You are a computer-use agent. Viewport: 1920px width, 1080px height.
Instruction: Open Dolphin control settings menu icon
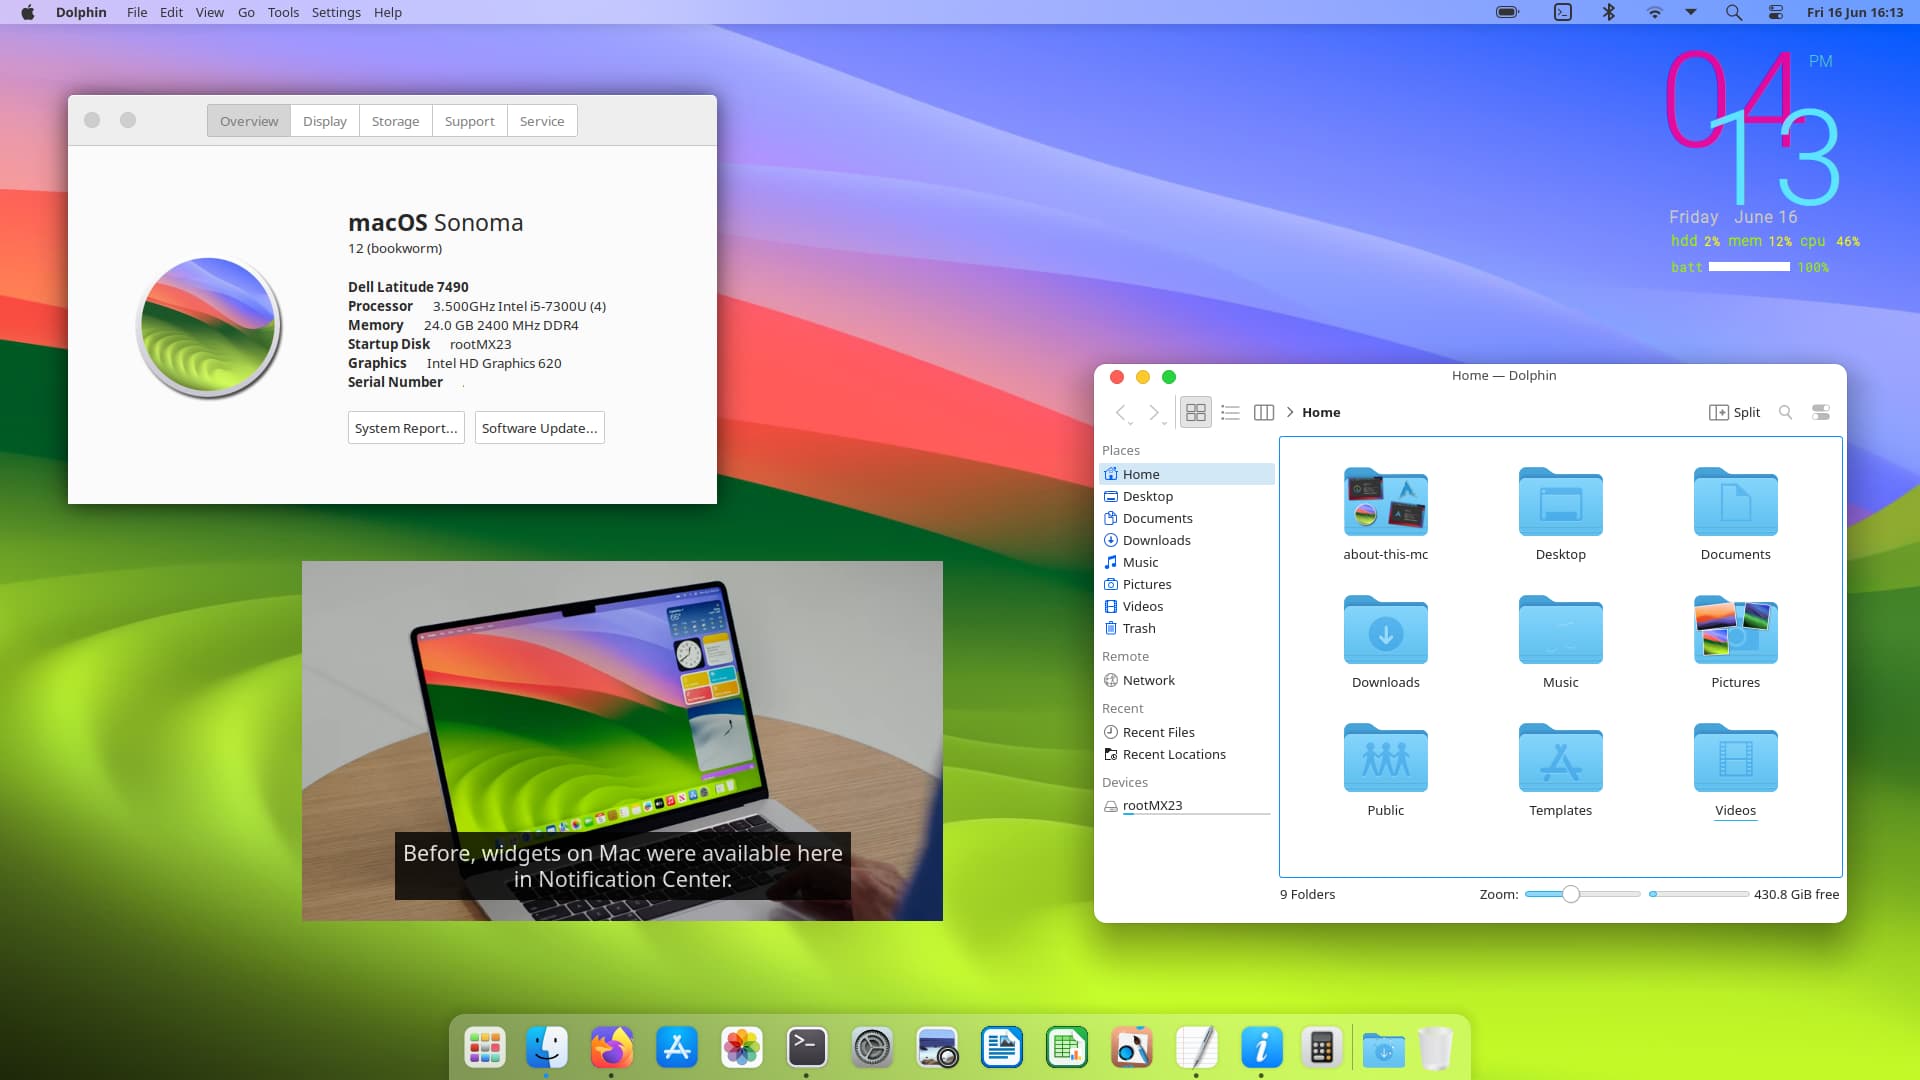coord(1821,412)
